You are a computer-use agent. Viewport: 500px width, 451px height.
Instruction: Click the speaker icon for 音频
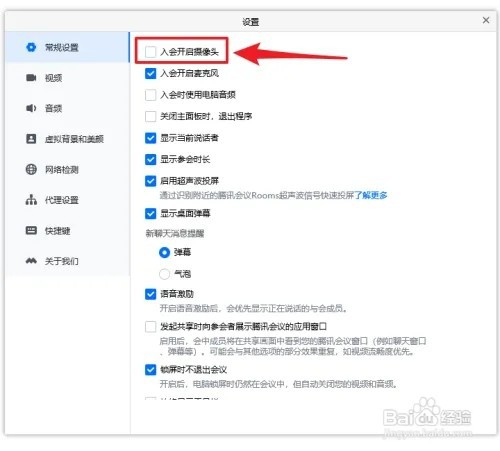pyautogui.click(x=31, y=108)
